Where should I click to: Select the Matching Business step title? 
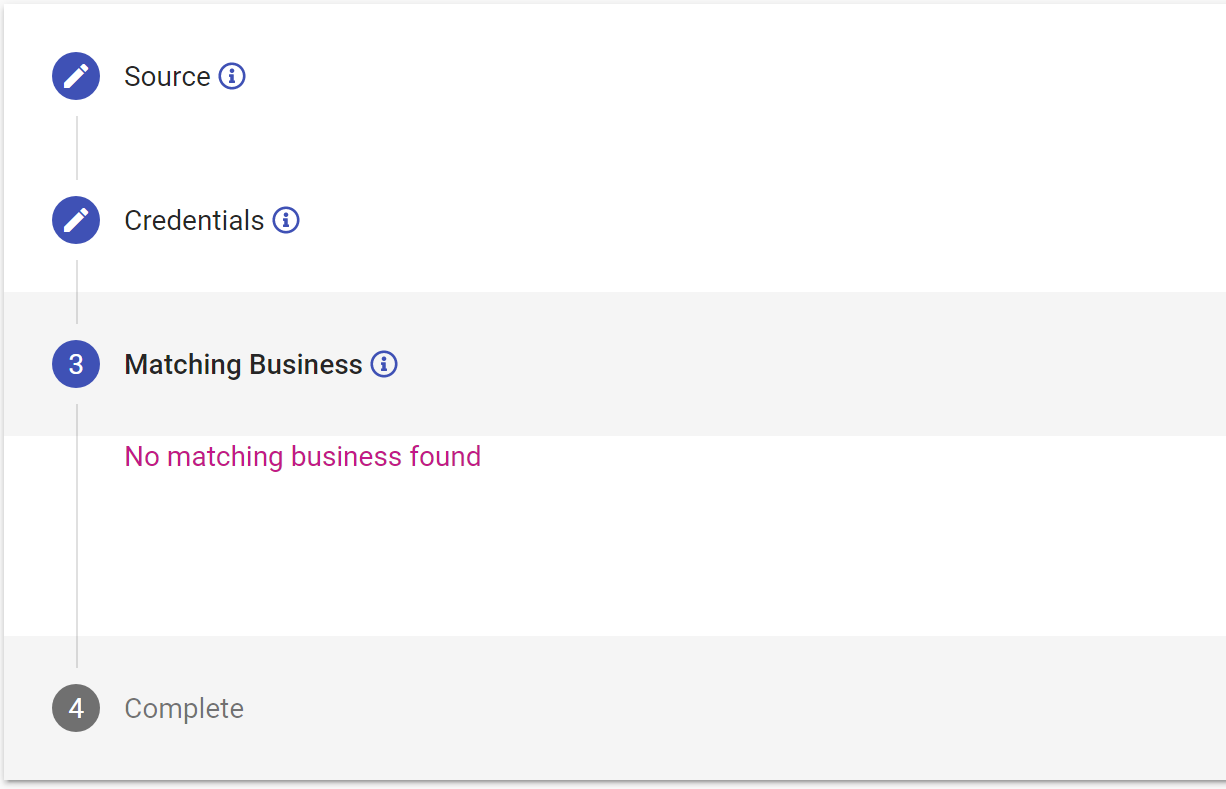(243, 364)
